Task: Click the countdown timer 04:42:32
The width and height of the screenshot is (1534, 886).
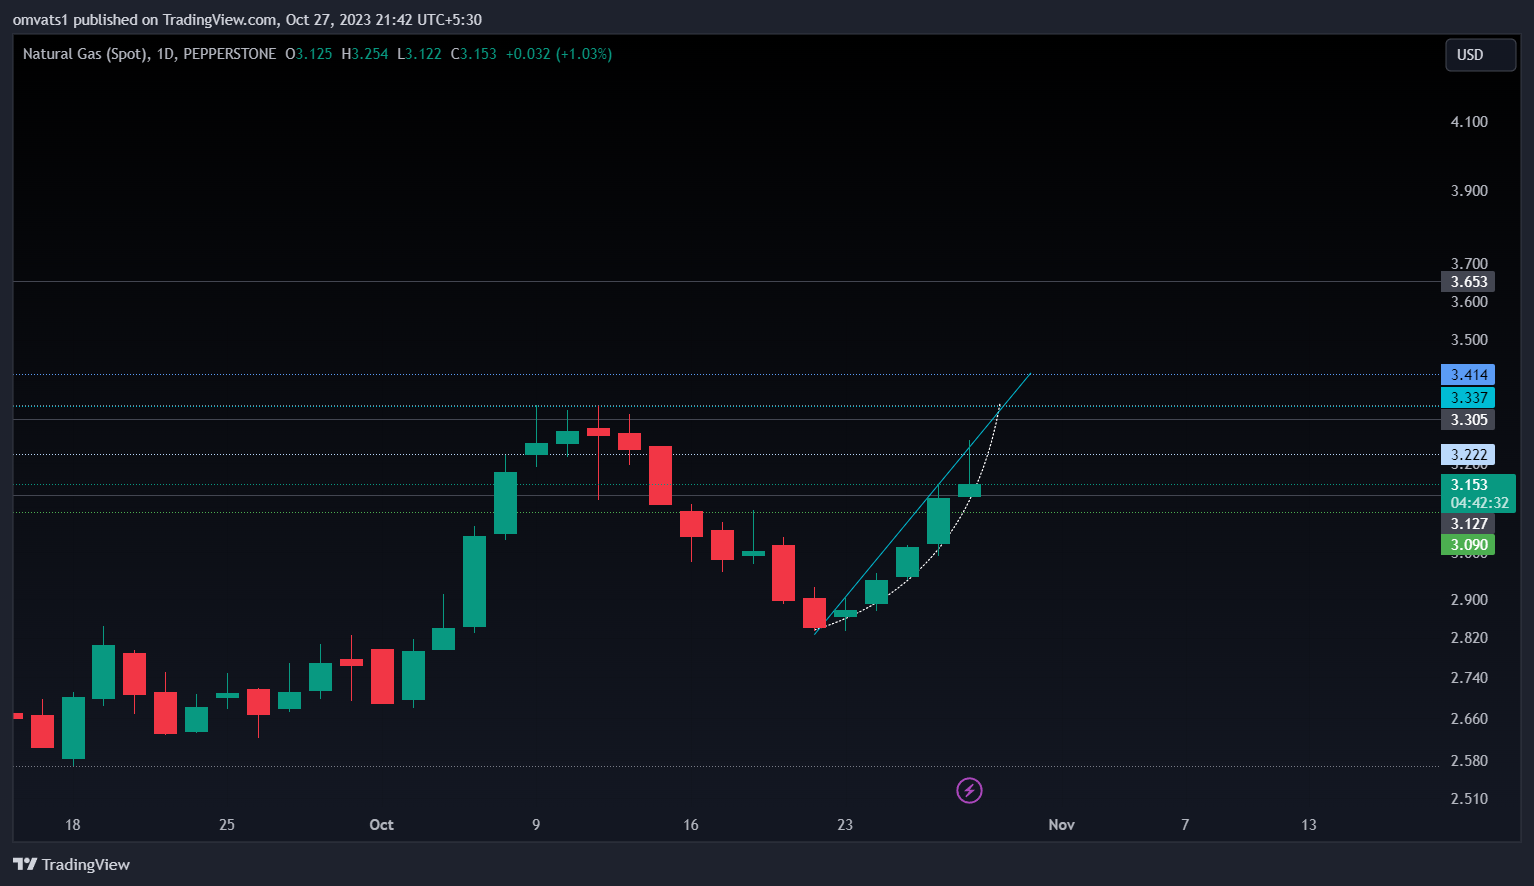Action: click(x=1479, y=503)
